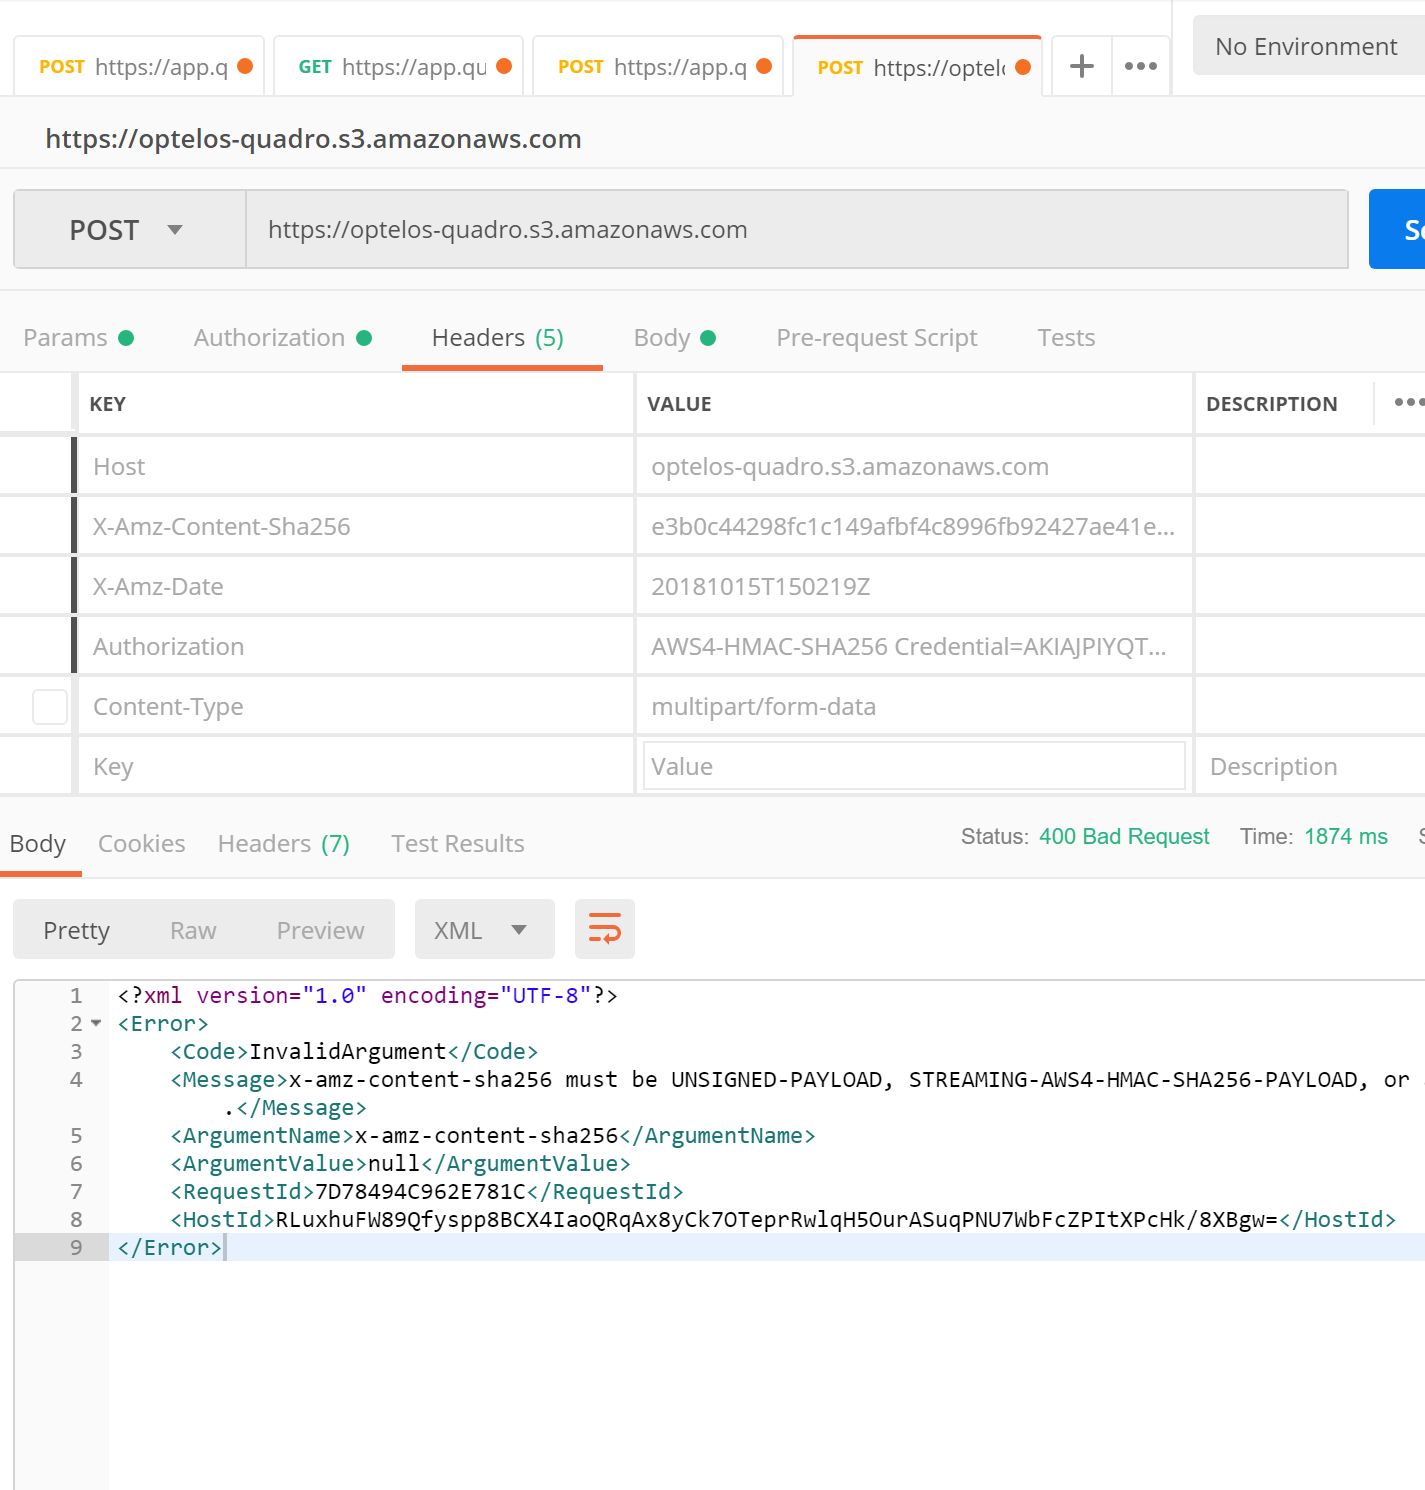The height and width of the screenshot is (1490, 1425).
Task: Click the multipart/form-data value cell
Action: (914, 706)
